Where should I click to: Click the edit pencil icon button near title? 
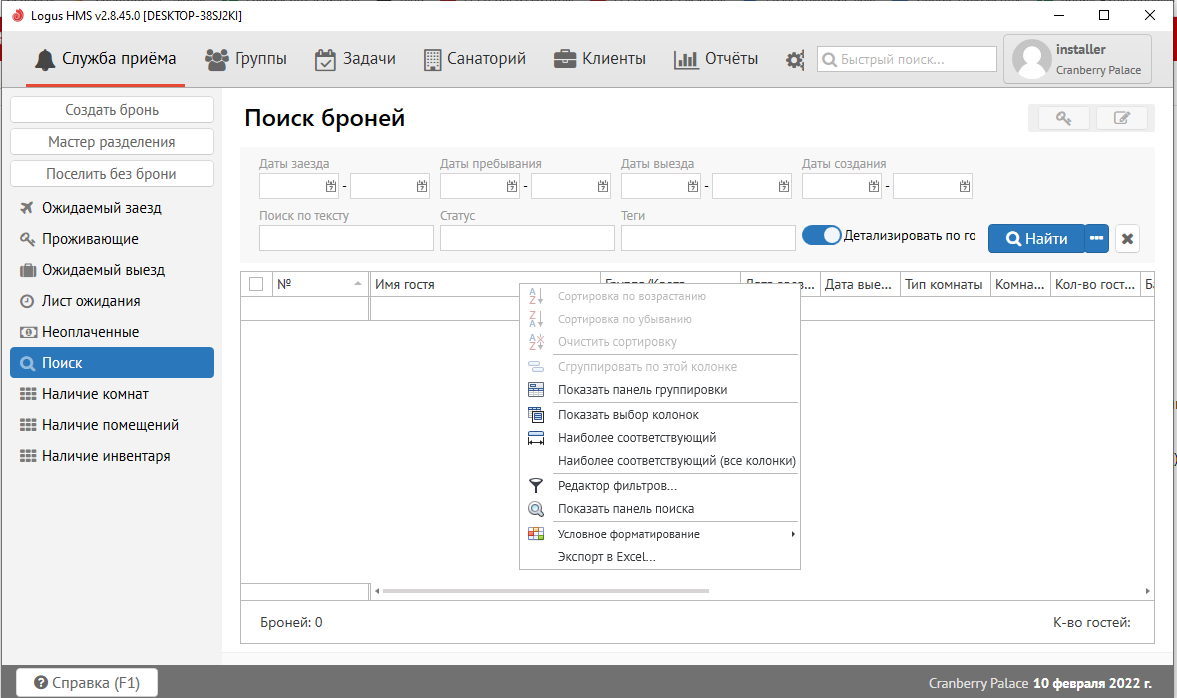[1122, 118]
